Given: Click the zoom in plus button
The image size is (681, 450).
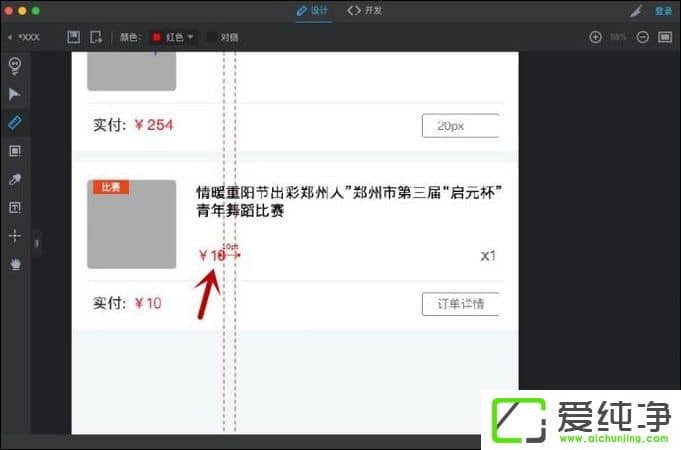Looking at the screenshot, I should (x=596, y=37).
